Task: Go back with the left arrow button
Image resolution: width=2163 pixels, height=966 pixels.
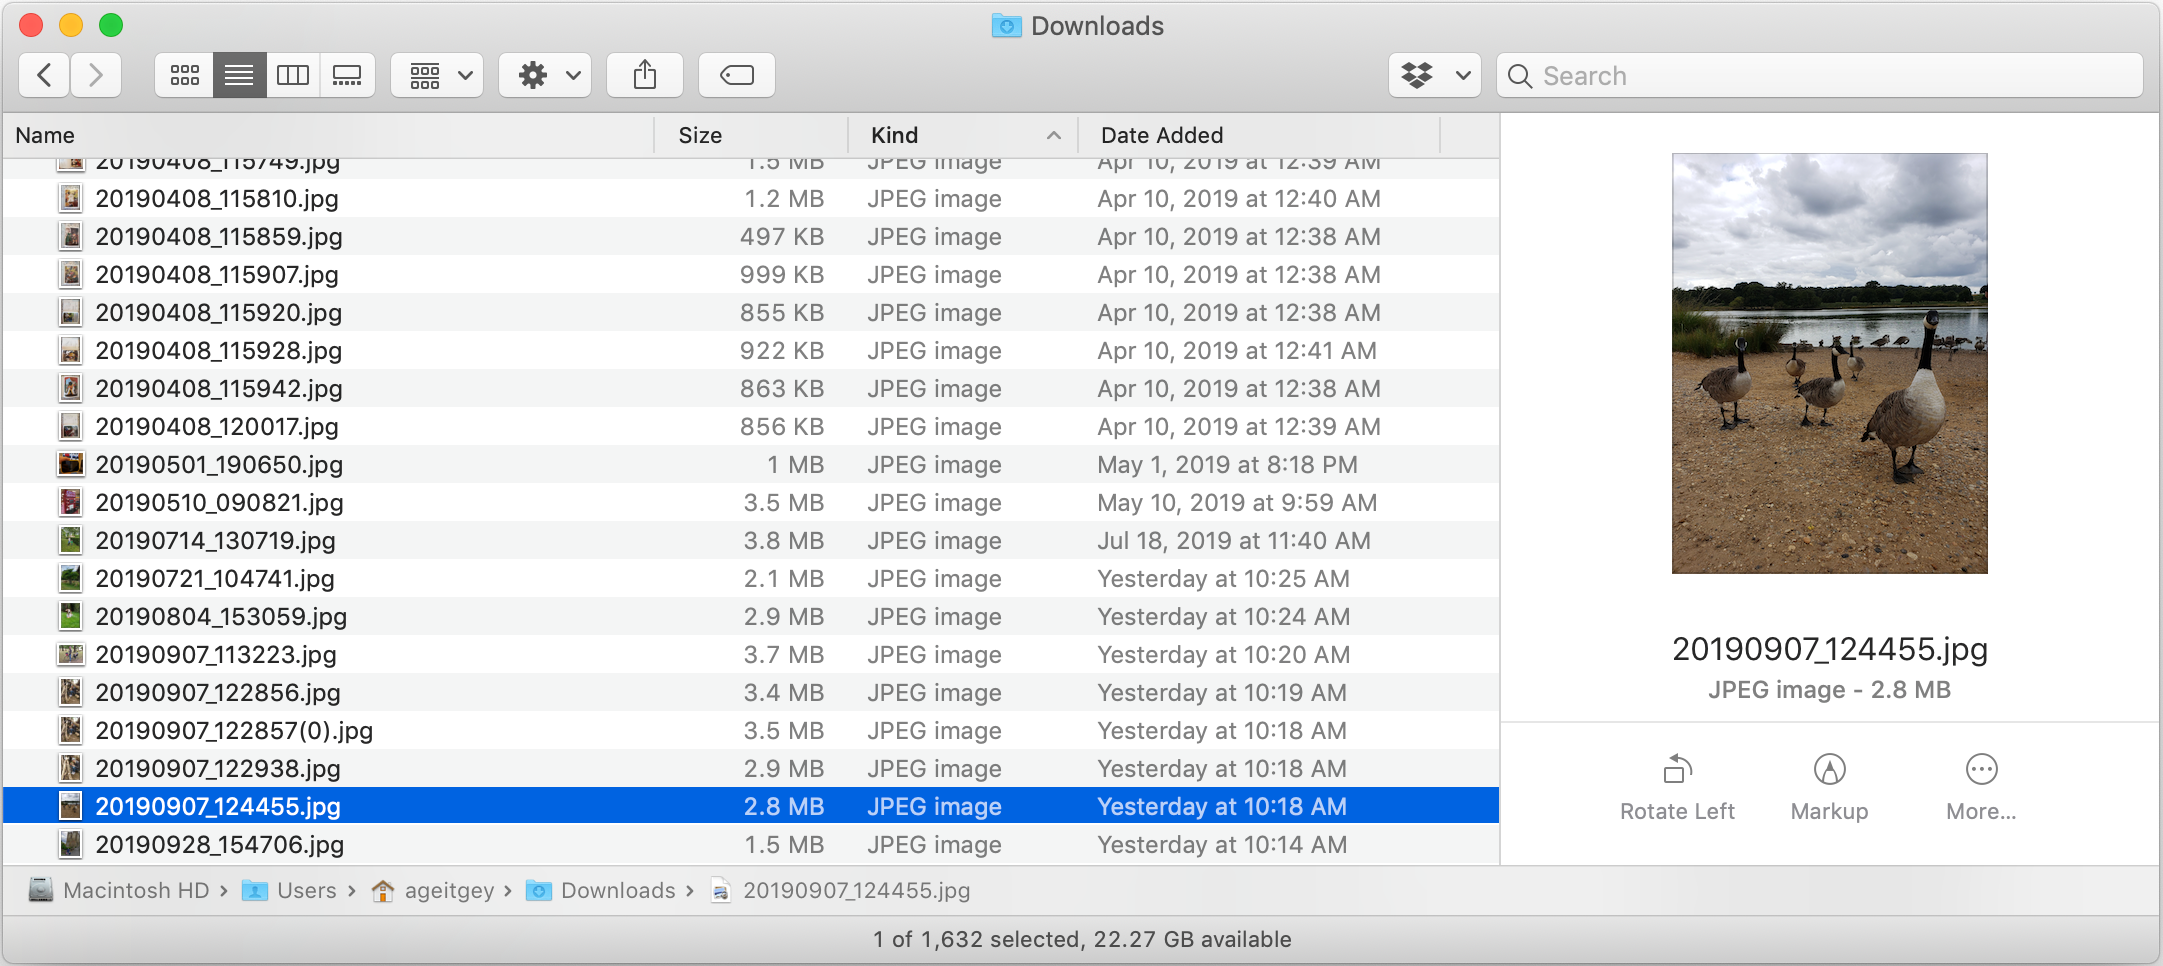Action: (x=44, y=75)
